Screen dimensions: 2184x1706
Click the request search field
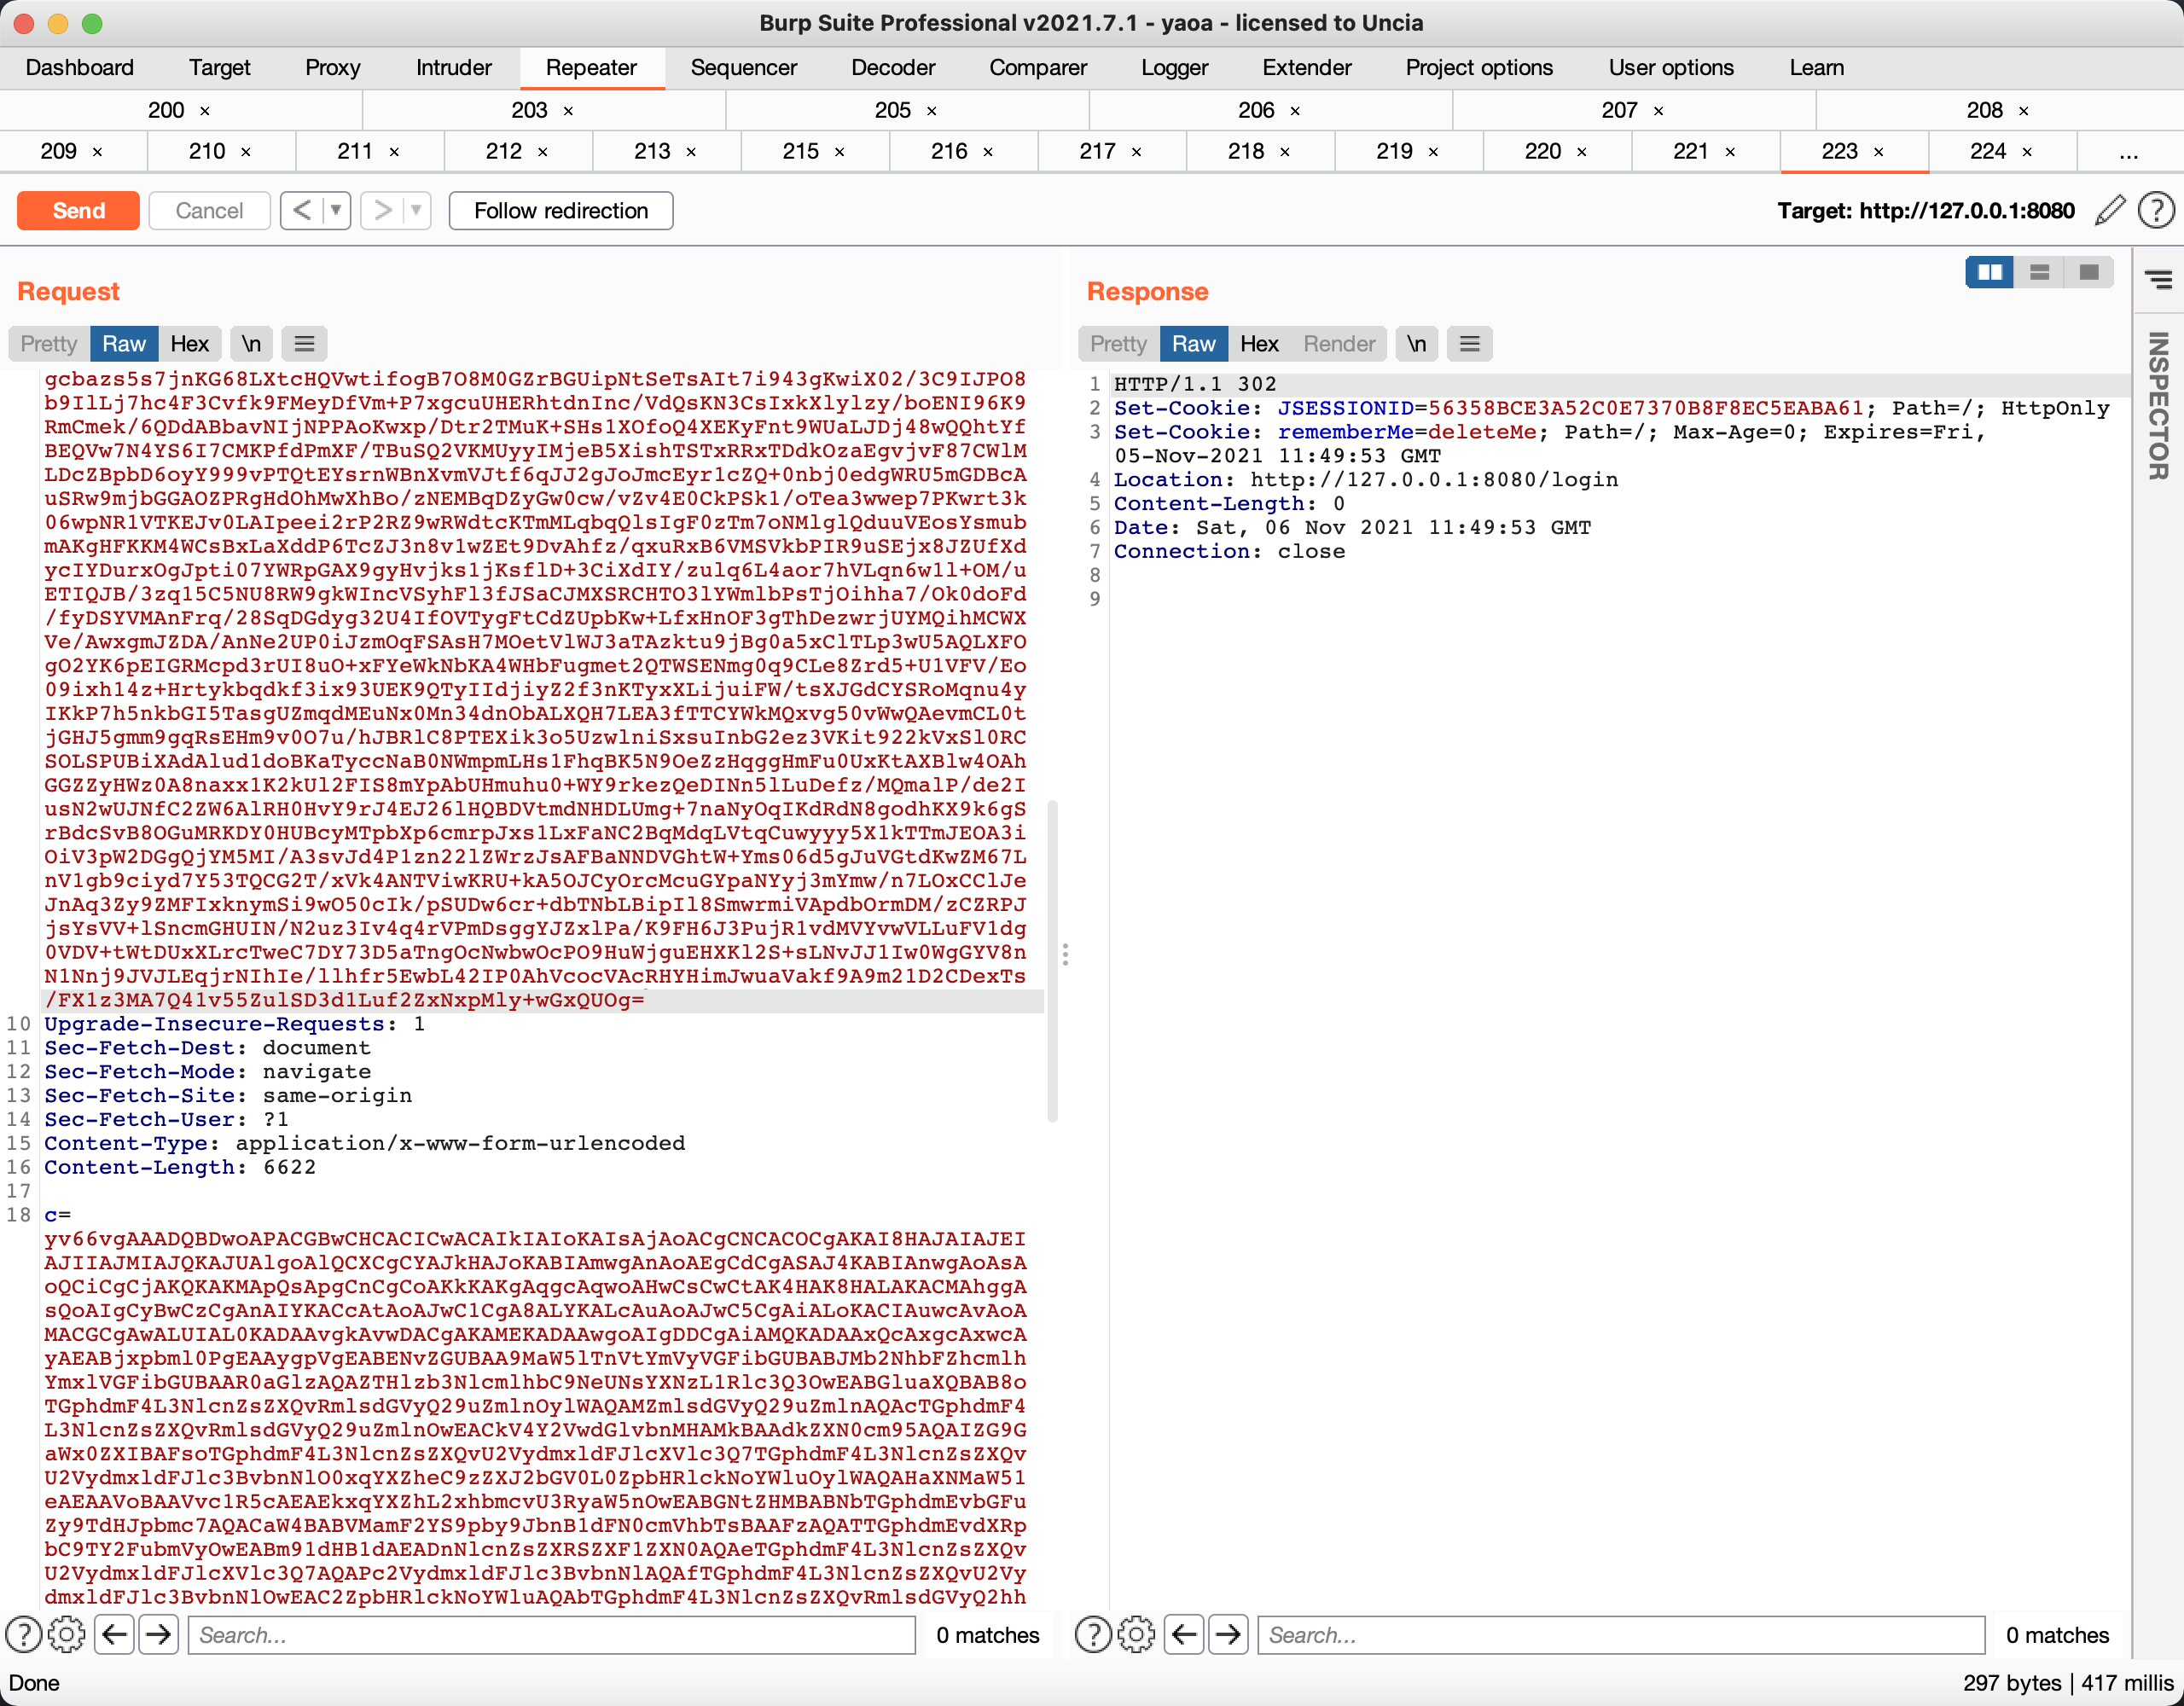click(551, 1635)
